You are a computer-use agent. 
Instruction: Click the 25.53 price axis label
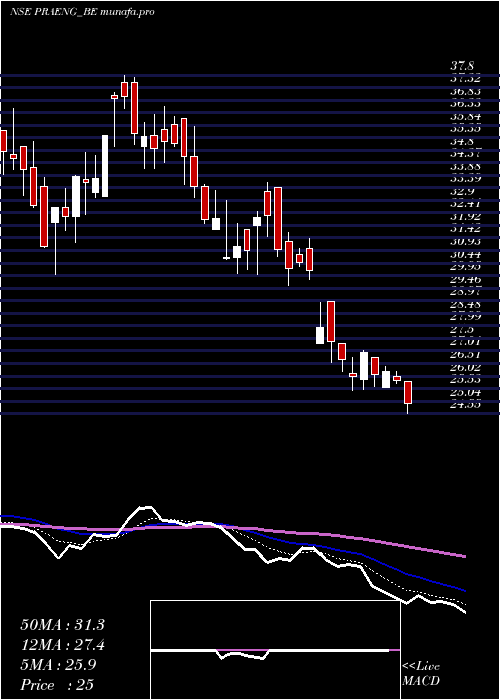pos(465,380)
